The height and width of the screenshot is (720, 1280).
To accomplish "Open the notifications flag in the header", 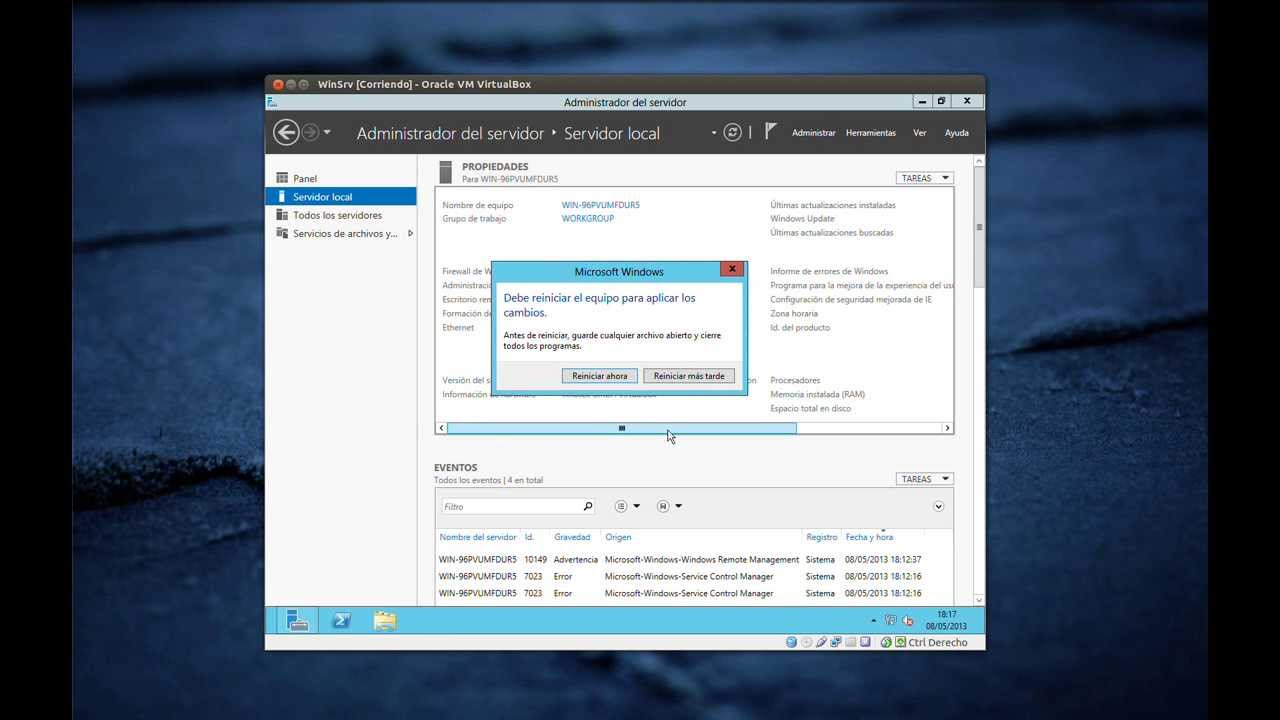I will pos(771,131).
